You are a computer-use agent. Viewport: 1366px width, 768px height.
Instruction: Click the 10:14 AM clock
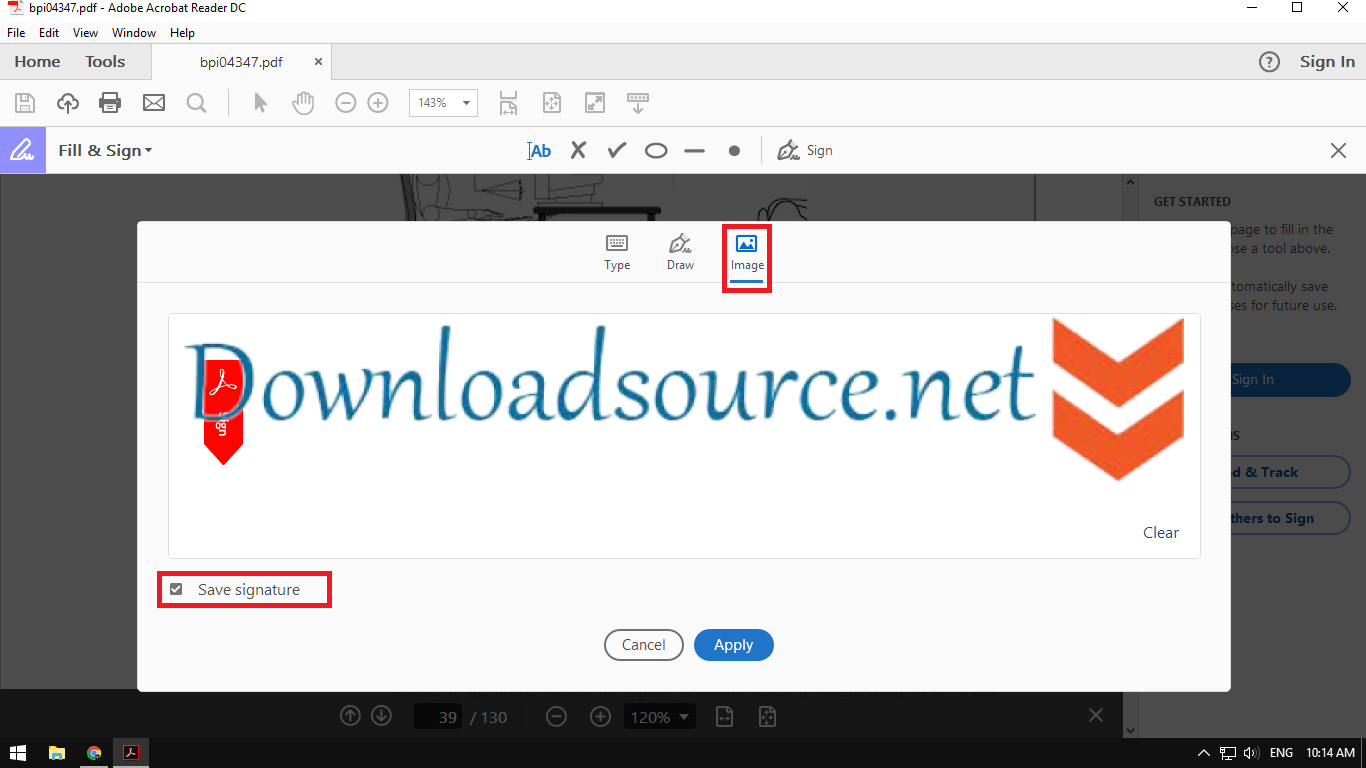pos(1330,753)
